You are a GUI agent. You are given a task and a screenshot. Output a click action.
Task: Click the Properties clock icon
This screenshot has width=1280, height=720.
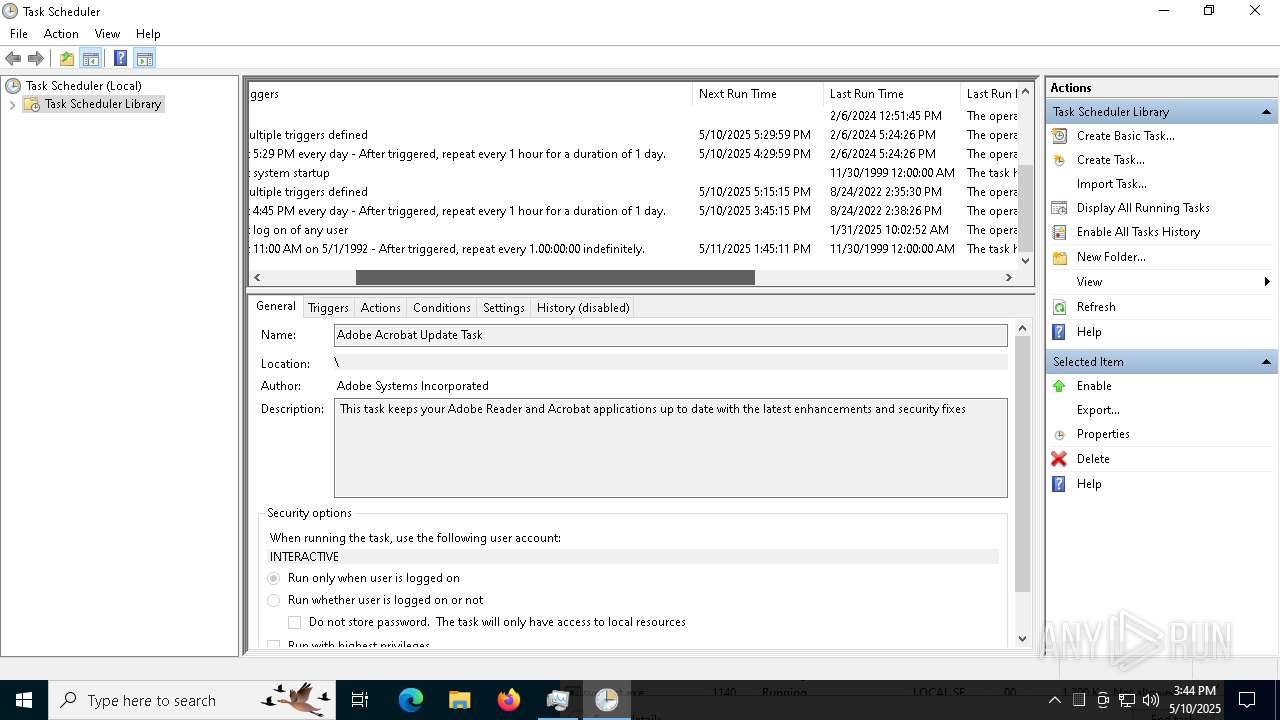tap(1059, 434)
